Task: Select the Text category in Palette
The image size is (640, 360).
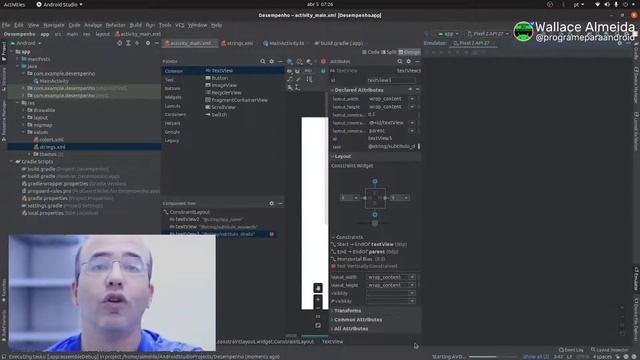Action: [169, 80]
